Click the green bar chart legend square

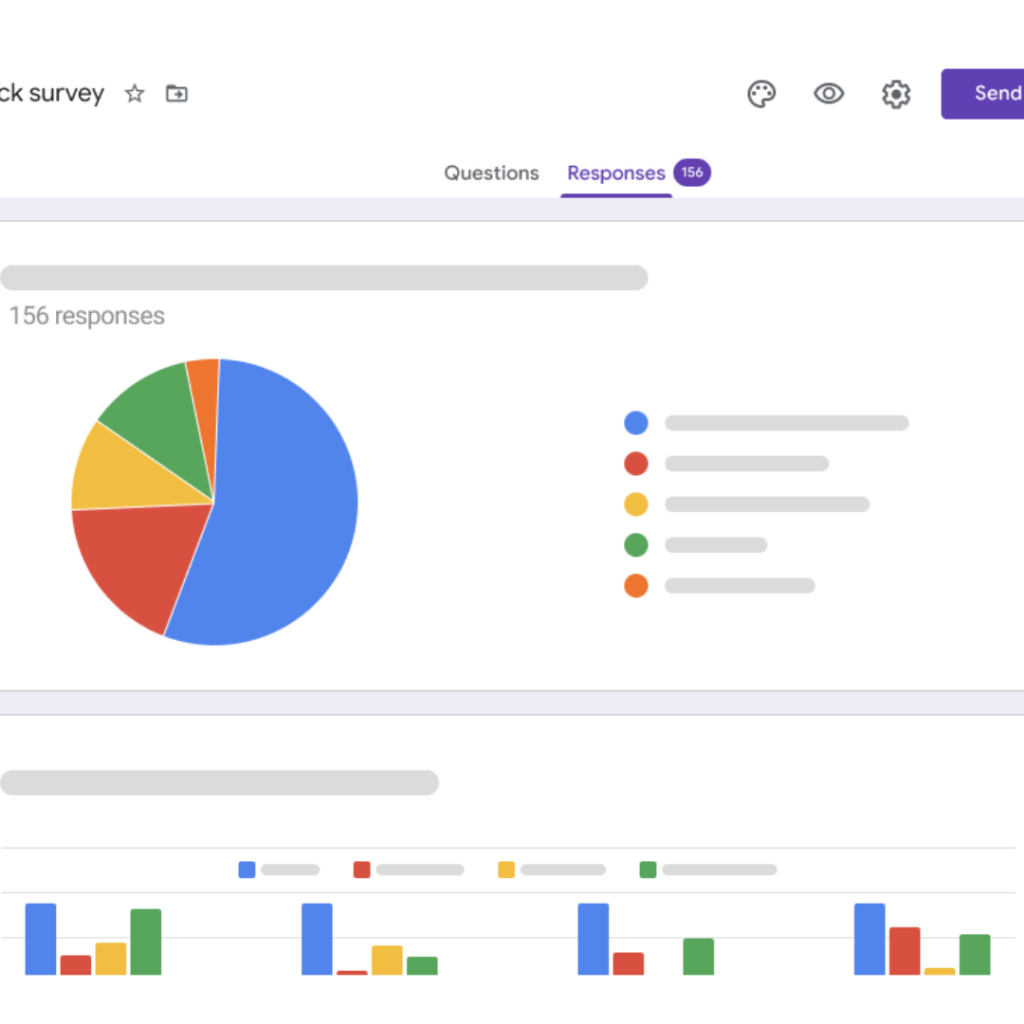(x=648, y=870)
